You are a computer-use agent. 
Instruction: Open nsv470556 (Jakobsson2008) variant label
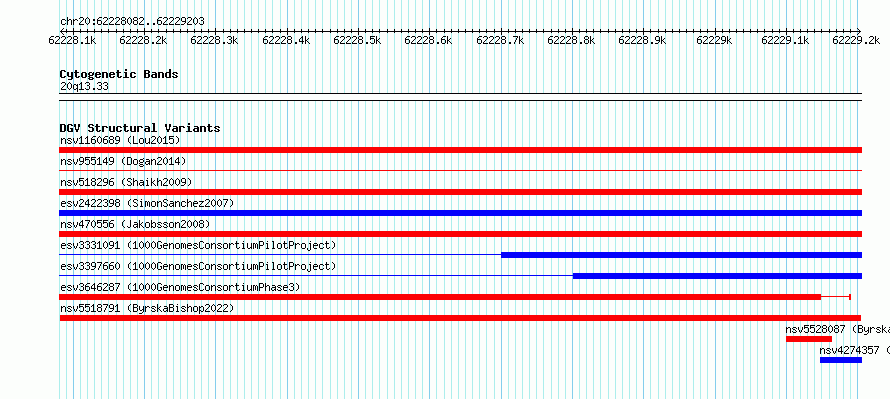[x=135, y=224]
